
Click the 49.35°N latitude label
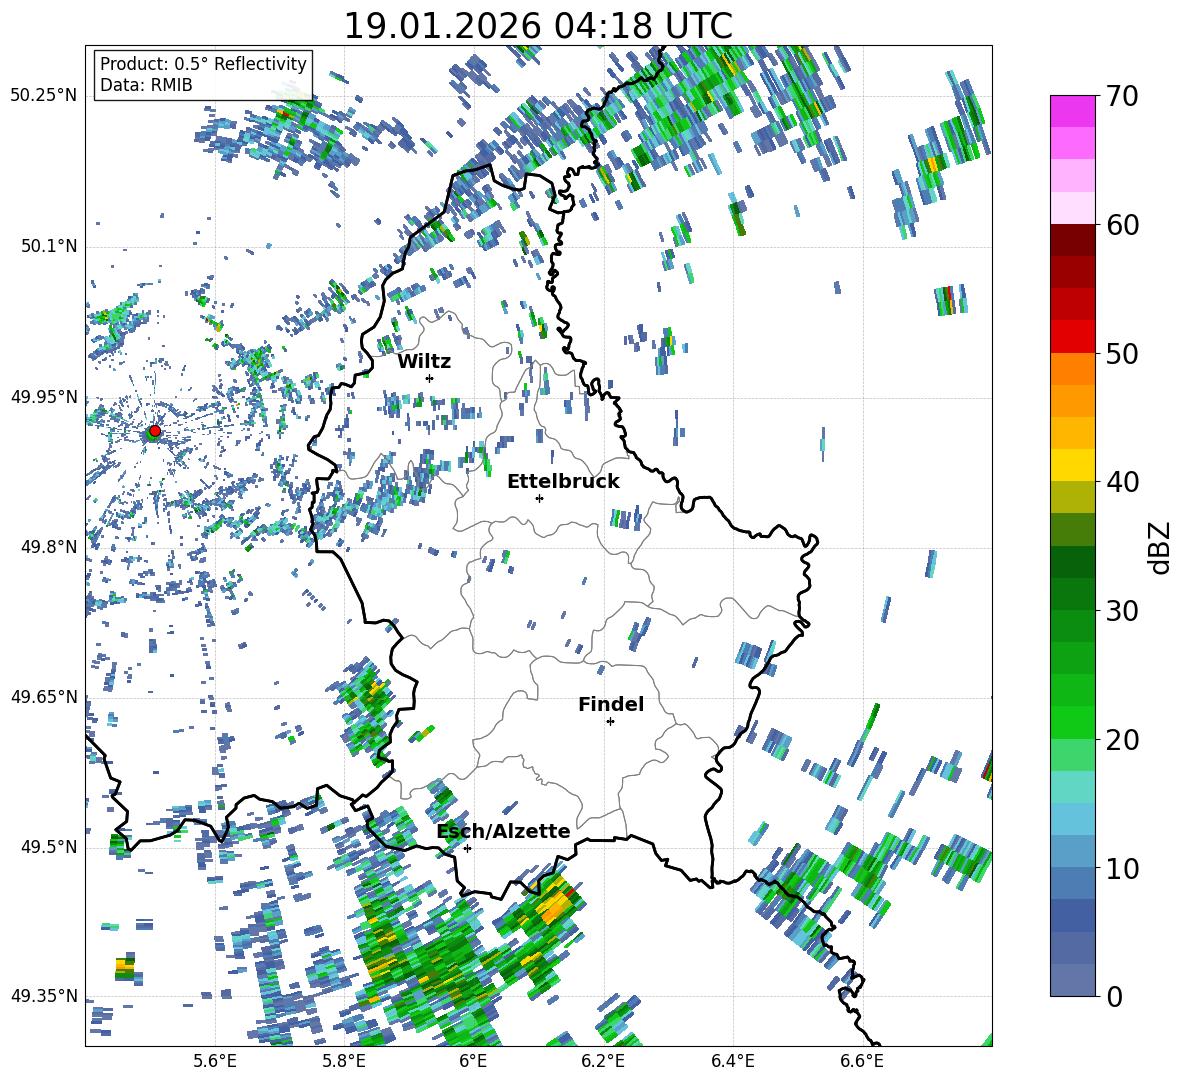pyautogui.click(x=44, y=996)
